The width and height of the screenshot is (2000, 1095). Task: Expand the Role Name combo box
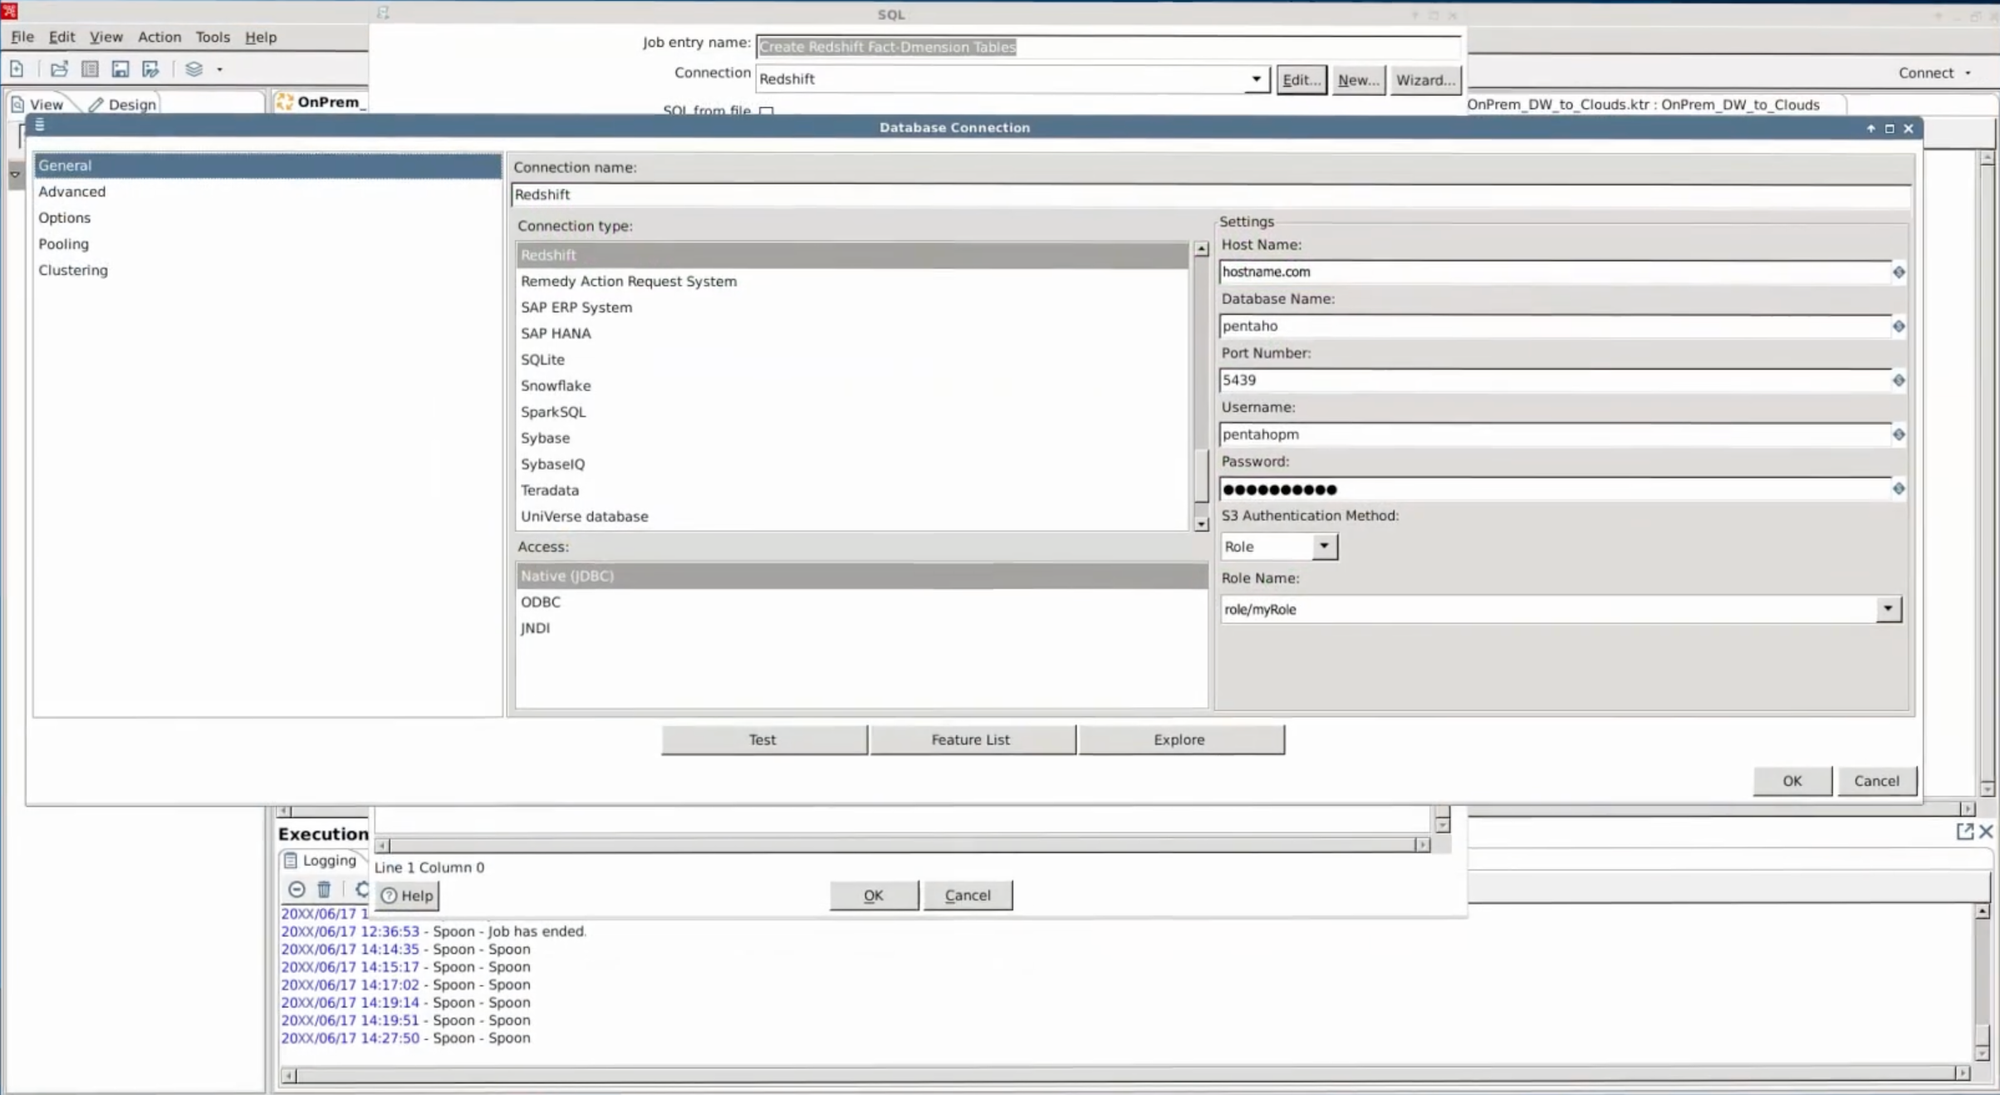pos(1887,608)
